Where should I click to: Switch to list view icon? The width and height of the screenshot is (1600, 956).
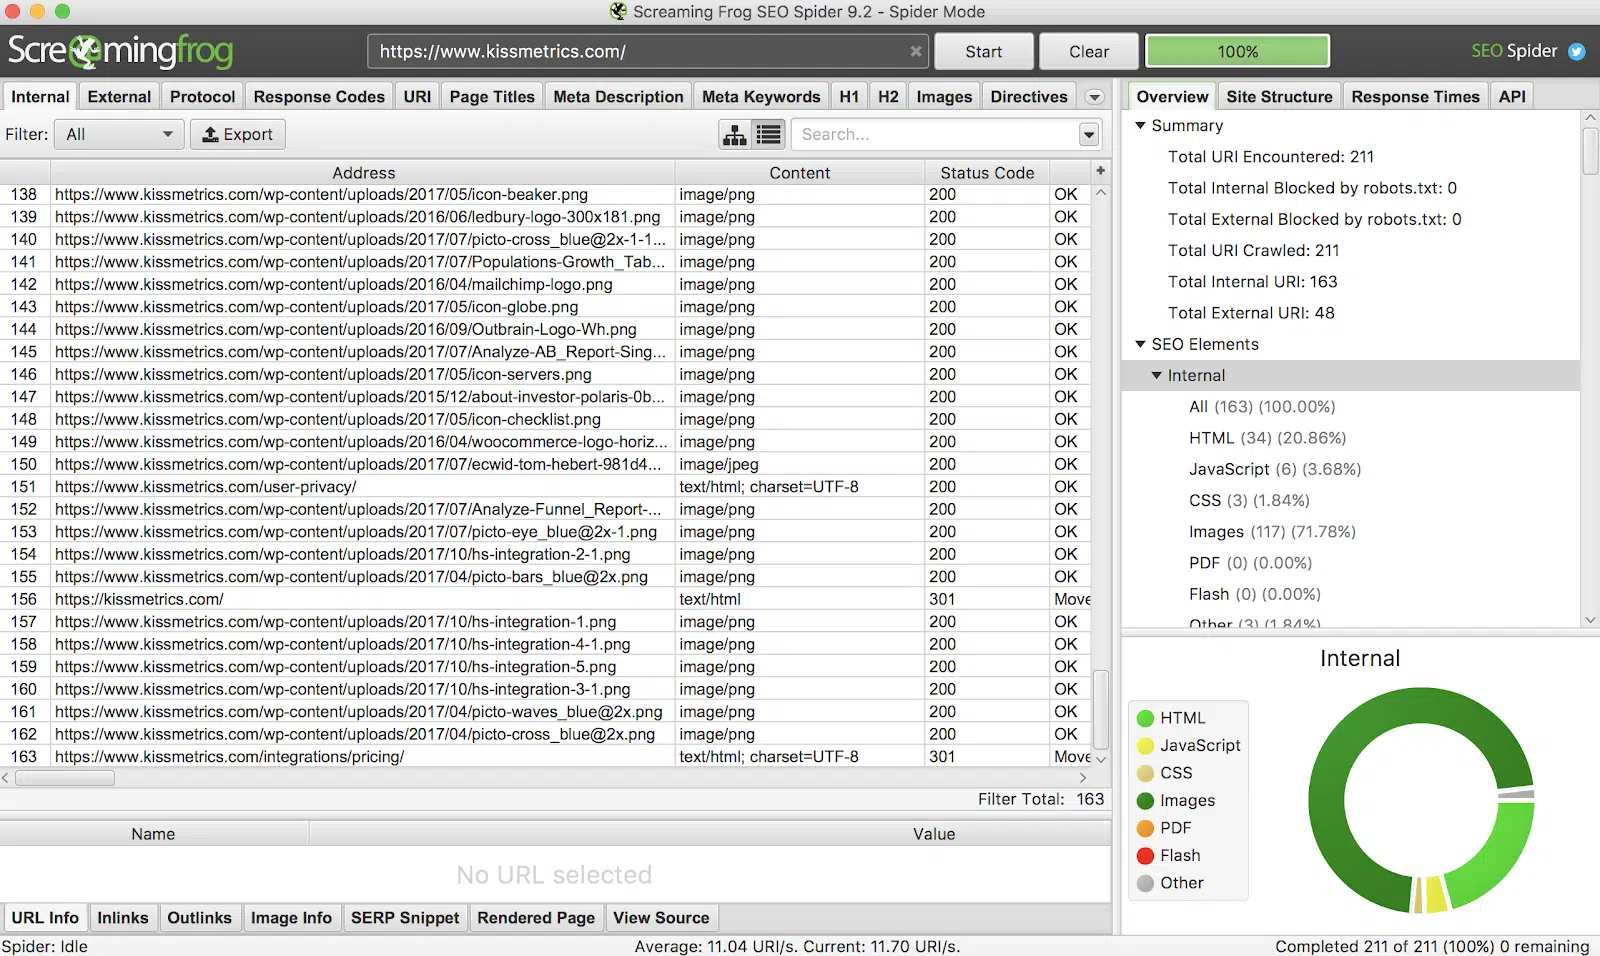[768, 135]
